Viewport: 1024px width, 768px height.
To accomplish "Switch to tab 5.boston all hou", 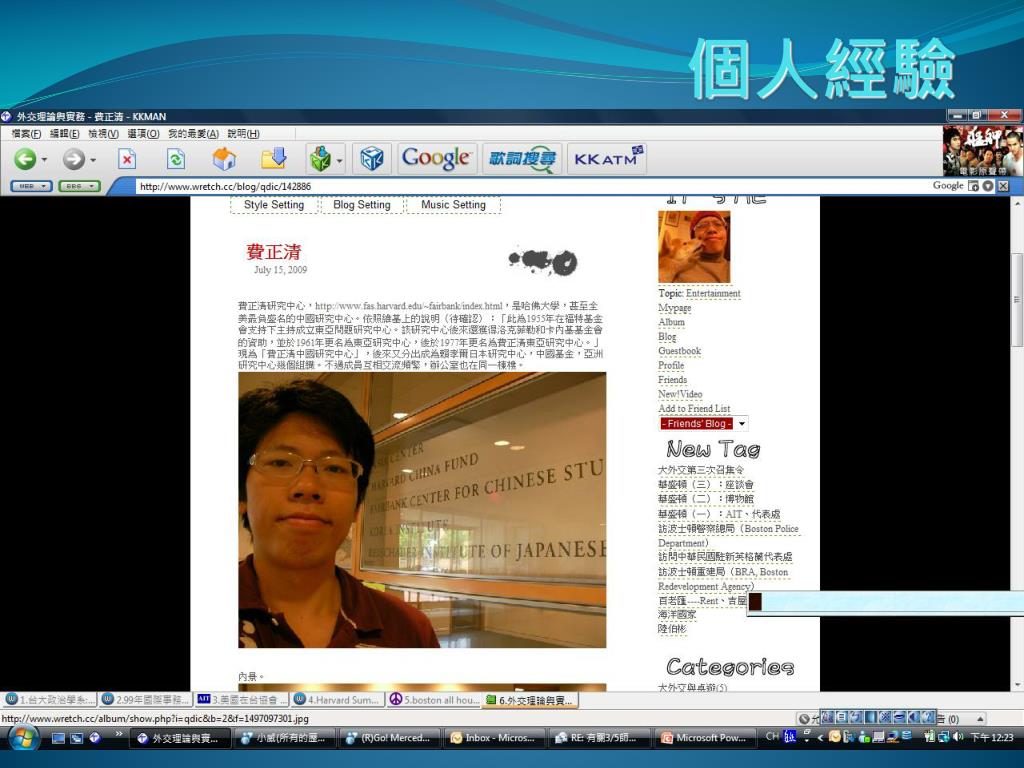I will point(434,700).
